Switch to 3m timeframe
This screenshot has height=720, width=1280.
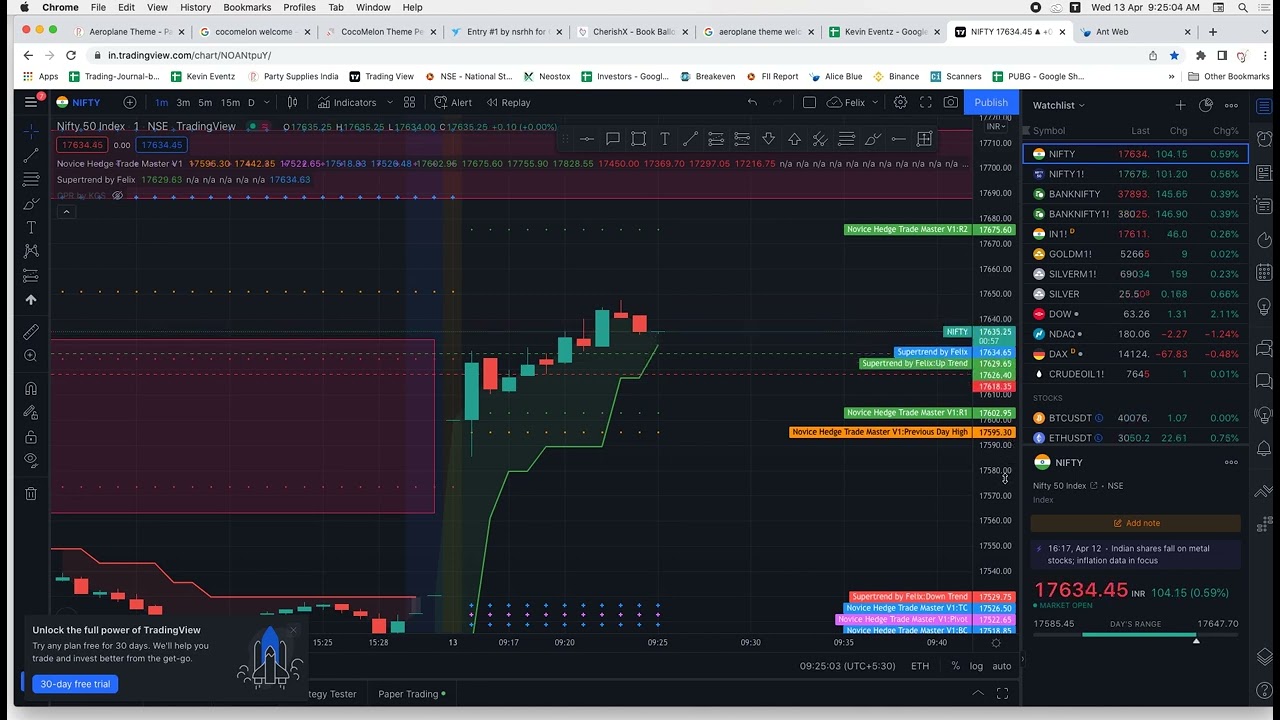point(183,102)
